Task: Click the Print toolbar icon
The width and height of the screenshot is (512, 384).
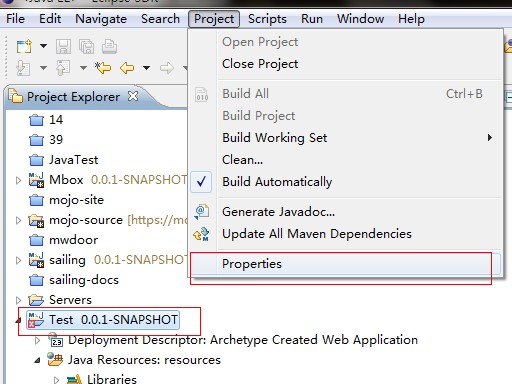Action: tap(109, 46)
